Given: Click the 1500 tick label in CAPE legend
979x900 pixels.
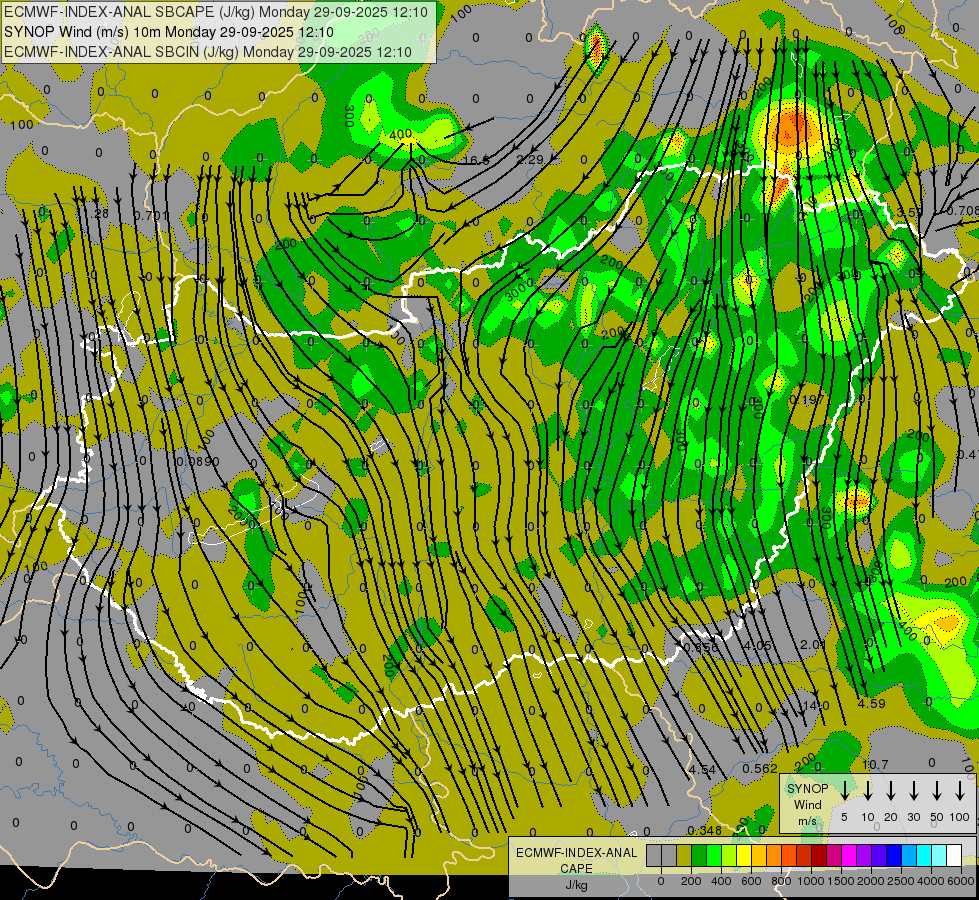Looking at the screenshot, I should click(841, 881).
